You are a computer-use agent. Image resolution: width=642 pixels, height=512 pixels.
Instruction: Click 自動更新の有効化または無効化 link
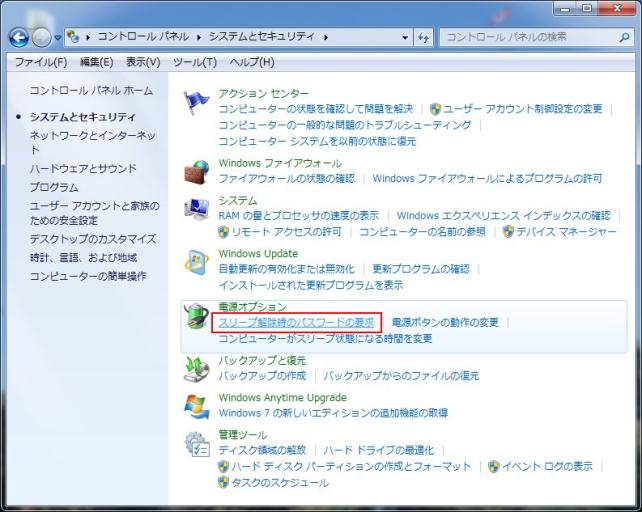tap(287, 269)
